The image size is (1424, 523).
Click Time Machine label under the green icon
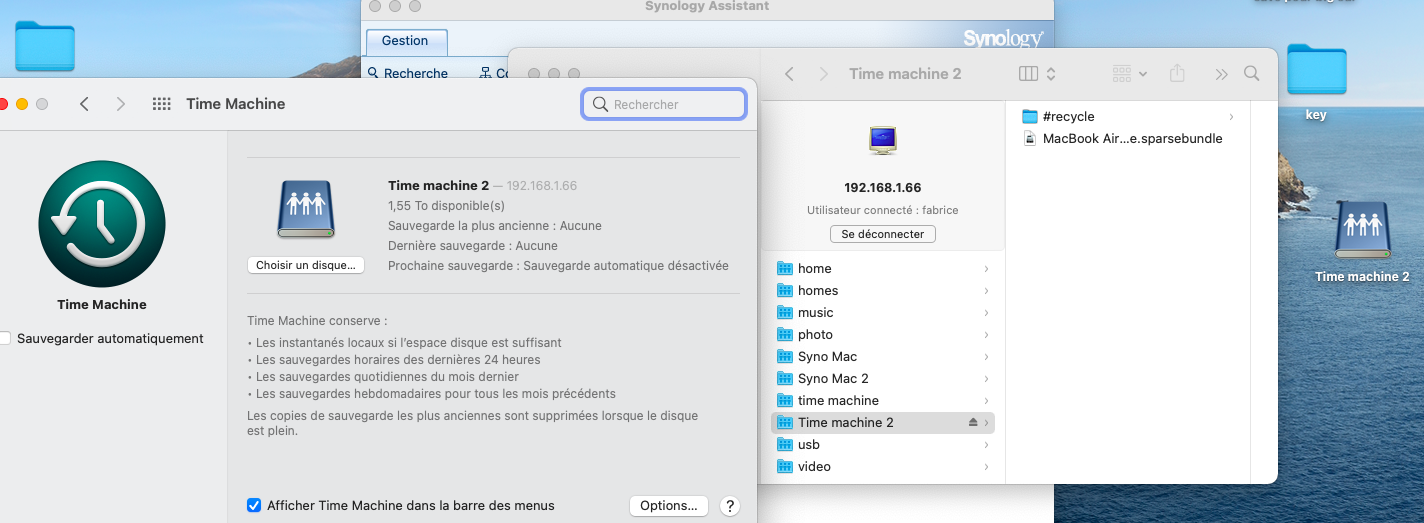click(102, 305)
